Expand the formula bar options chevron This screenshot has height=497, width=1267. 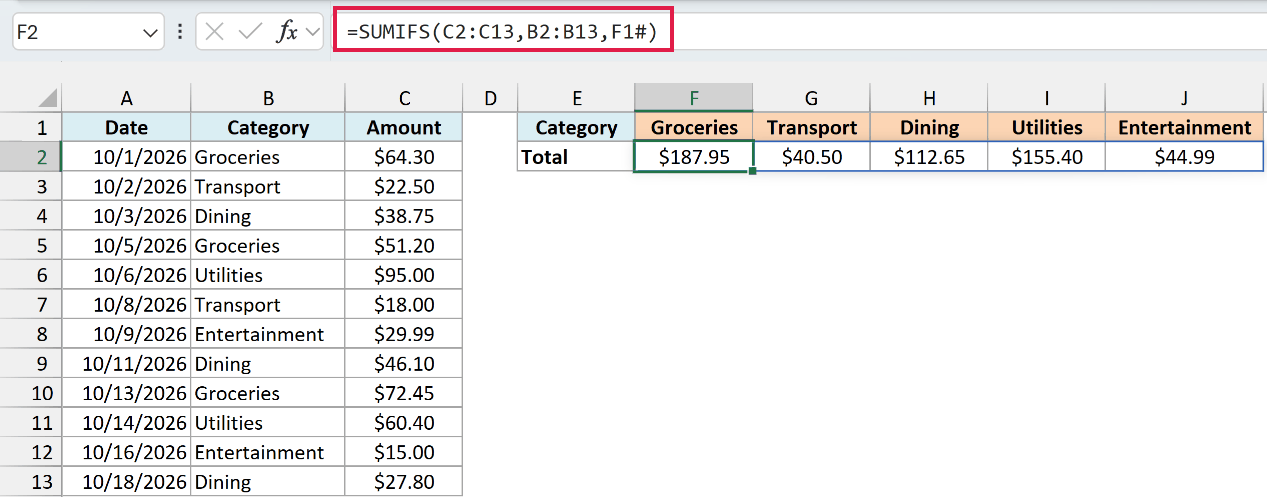pyautogui.click(x=313, y=32)
